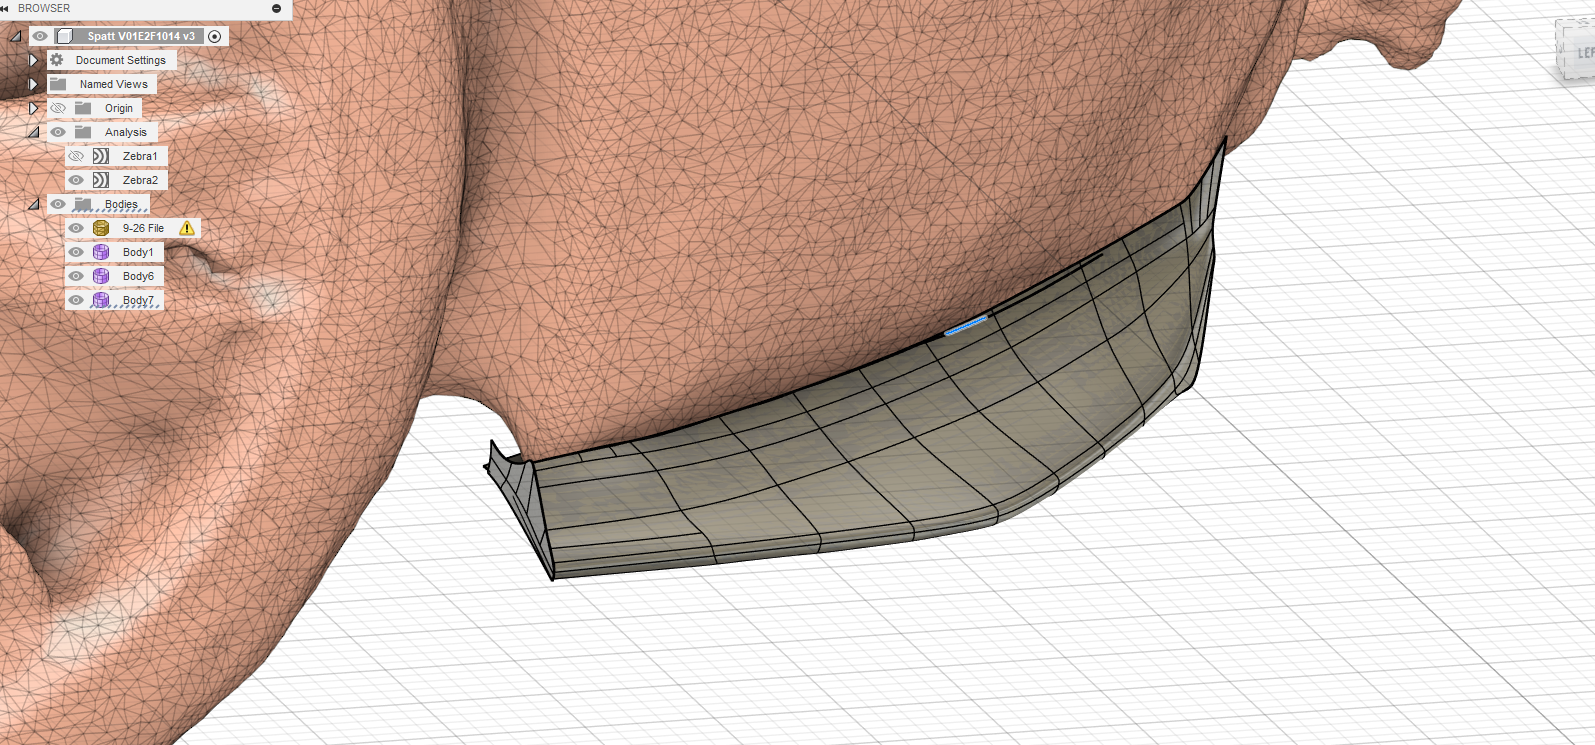The width and height of the screenshot is (1595, 745).
Task: Click the Document Settings gear icon
Action: click(57, 60)
